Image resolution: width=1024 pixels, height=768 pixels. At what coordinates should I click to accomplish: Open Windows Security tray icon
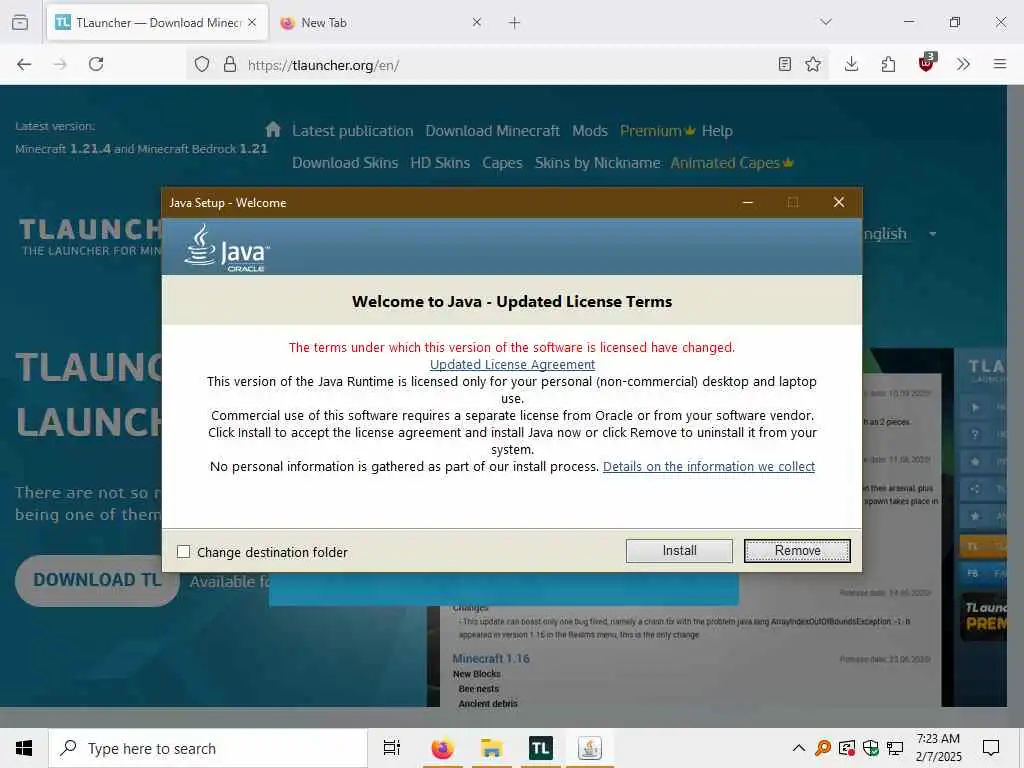tap(871, 748)
